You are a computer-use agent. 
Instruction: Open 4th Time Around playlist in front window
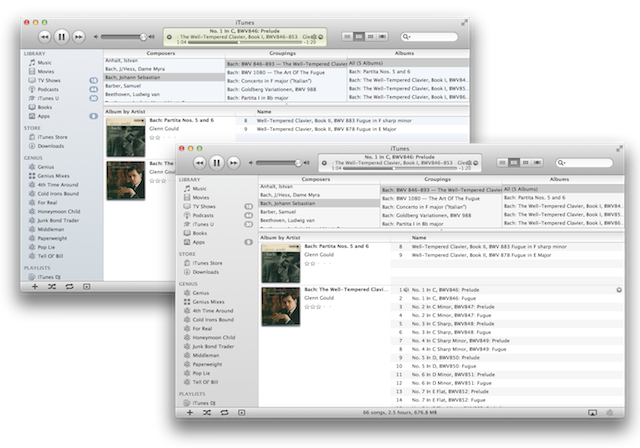click(x=212, y=311)
